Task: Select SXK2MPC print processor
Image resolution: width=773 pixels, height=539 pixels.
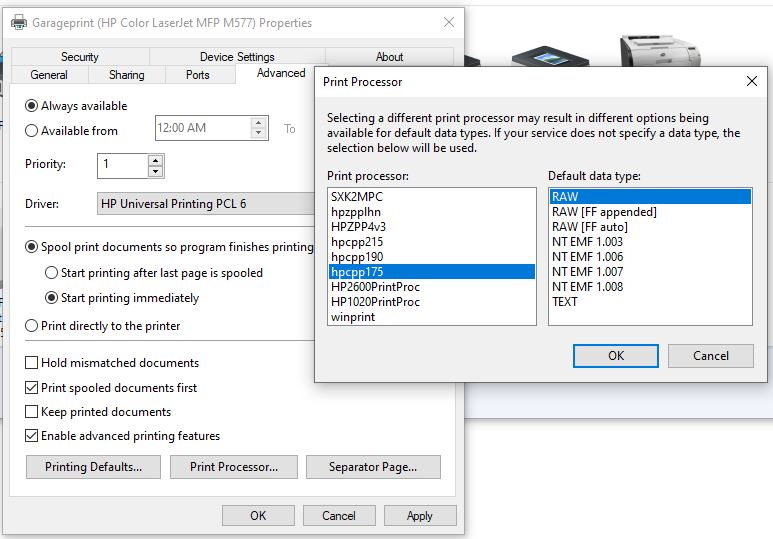Action: coord(431,197)
